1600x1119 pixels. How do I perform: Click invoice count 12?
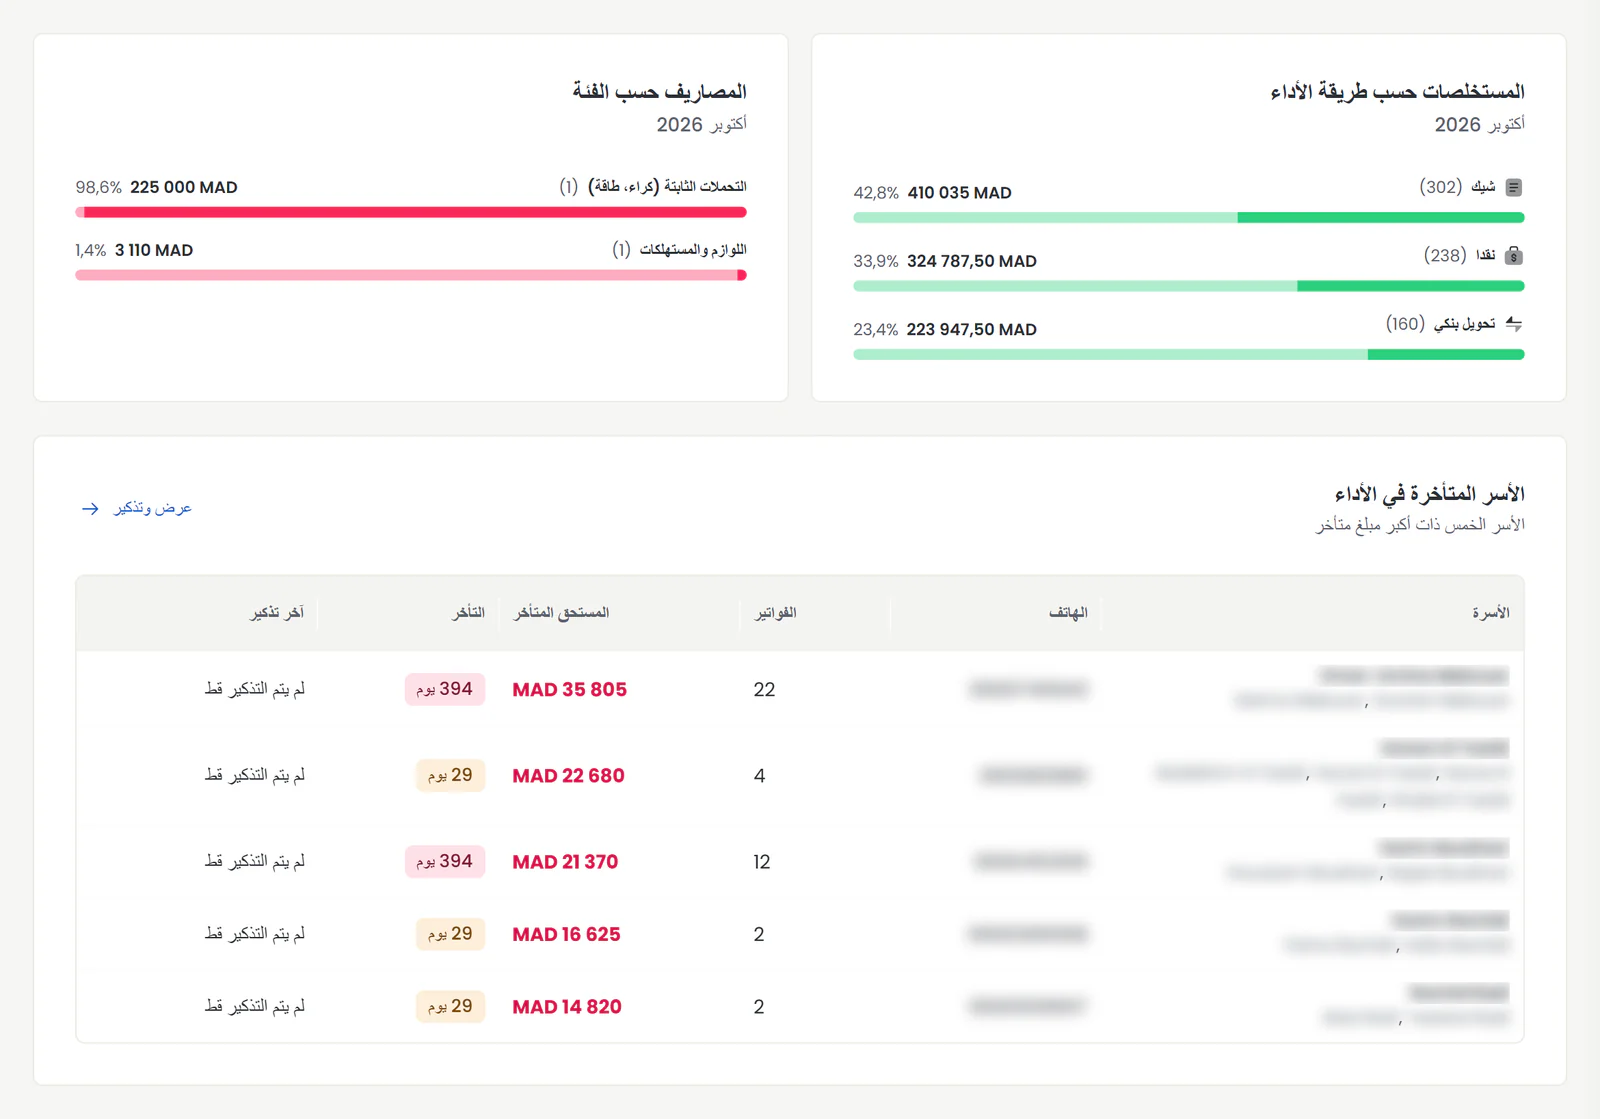click(x=762, y=862)
